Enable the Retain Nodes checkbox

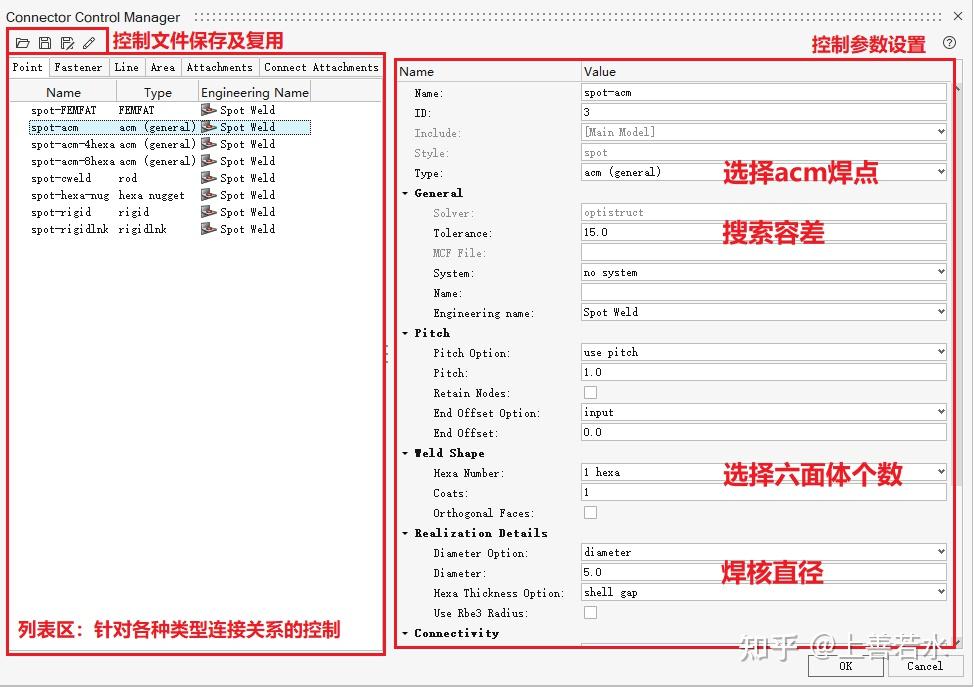pos(590,392)
